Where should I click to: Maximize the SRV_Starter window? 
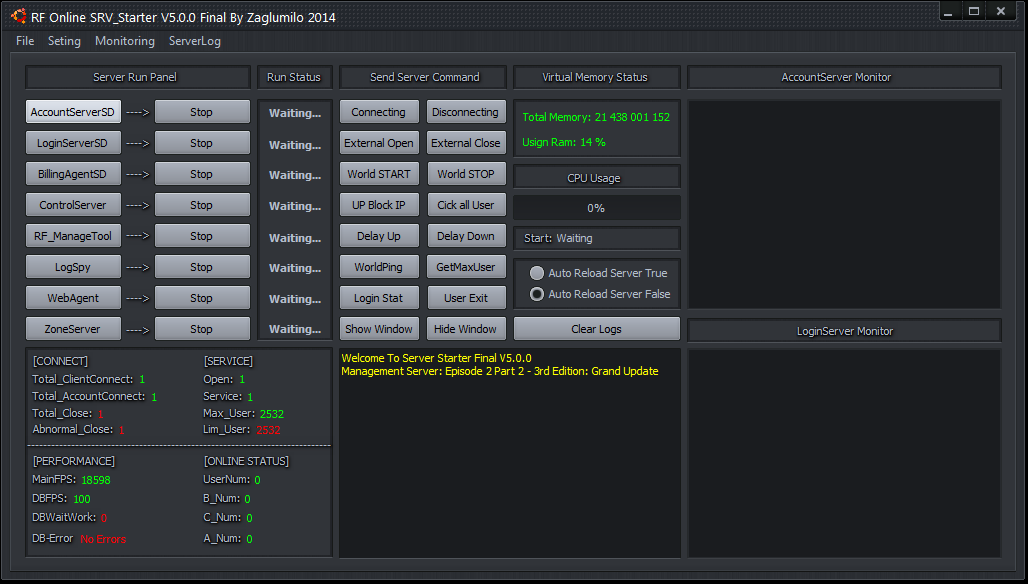(x=974, y=11)
